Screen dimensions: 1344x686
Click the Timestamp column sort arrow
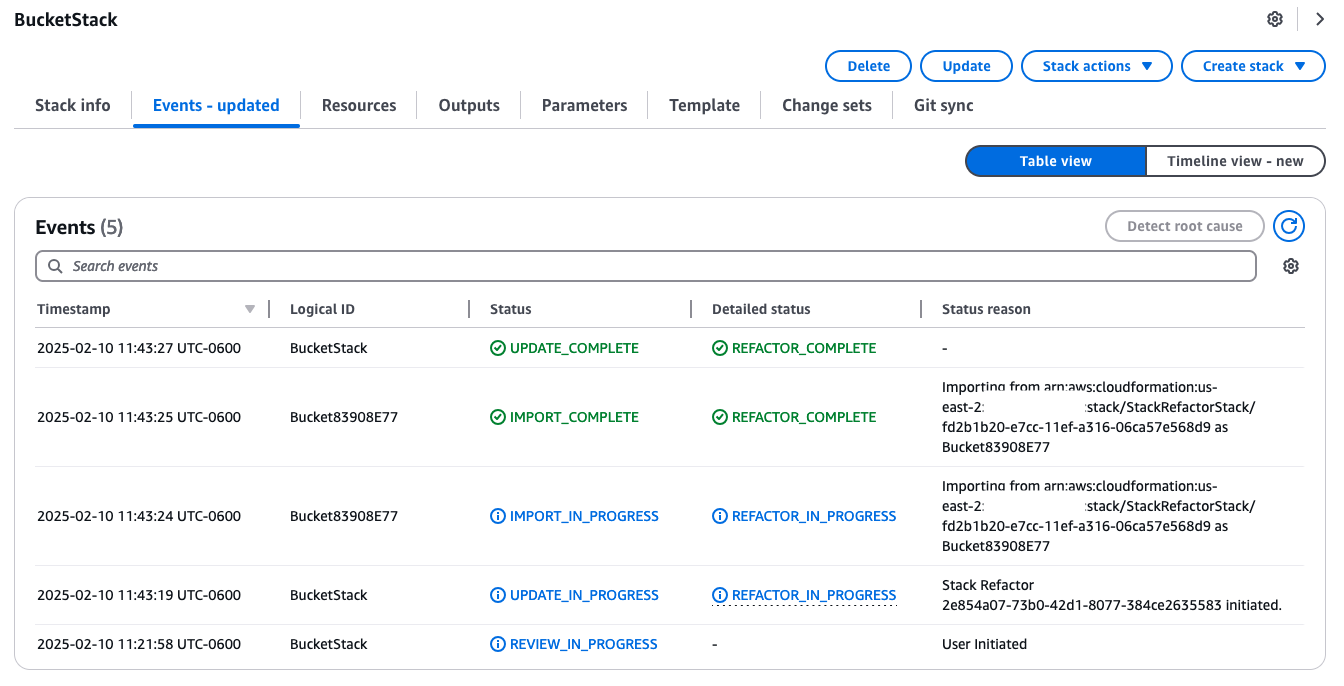[x=250, y=310]
